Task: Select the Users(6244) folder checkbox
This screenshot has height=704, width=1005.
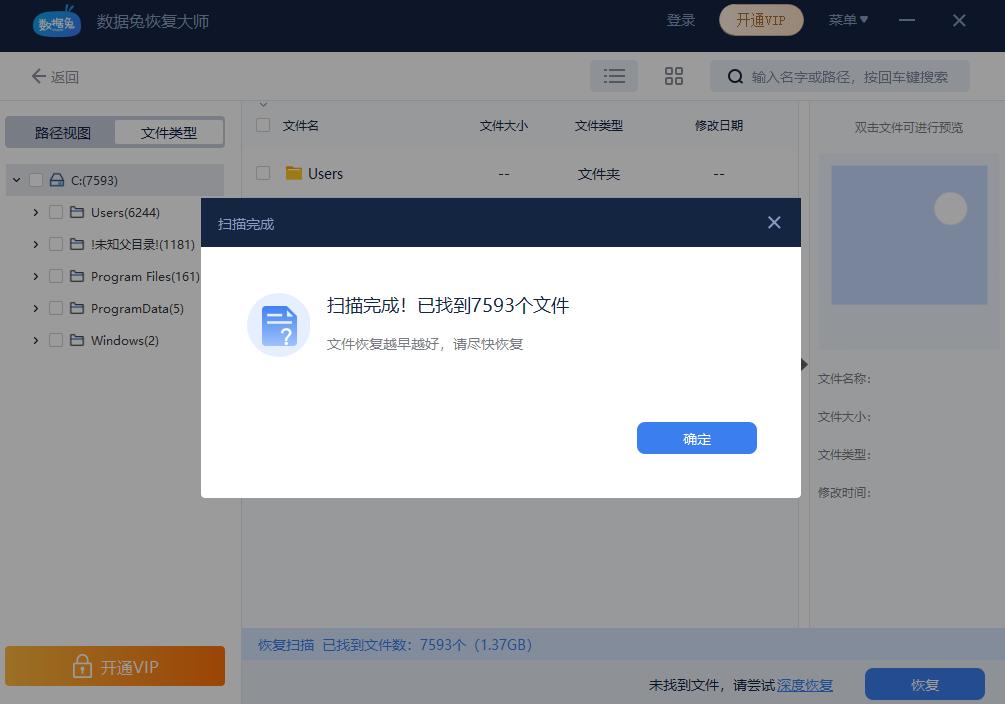Action: tap(56, 212)
